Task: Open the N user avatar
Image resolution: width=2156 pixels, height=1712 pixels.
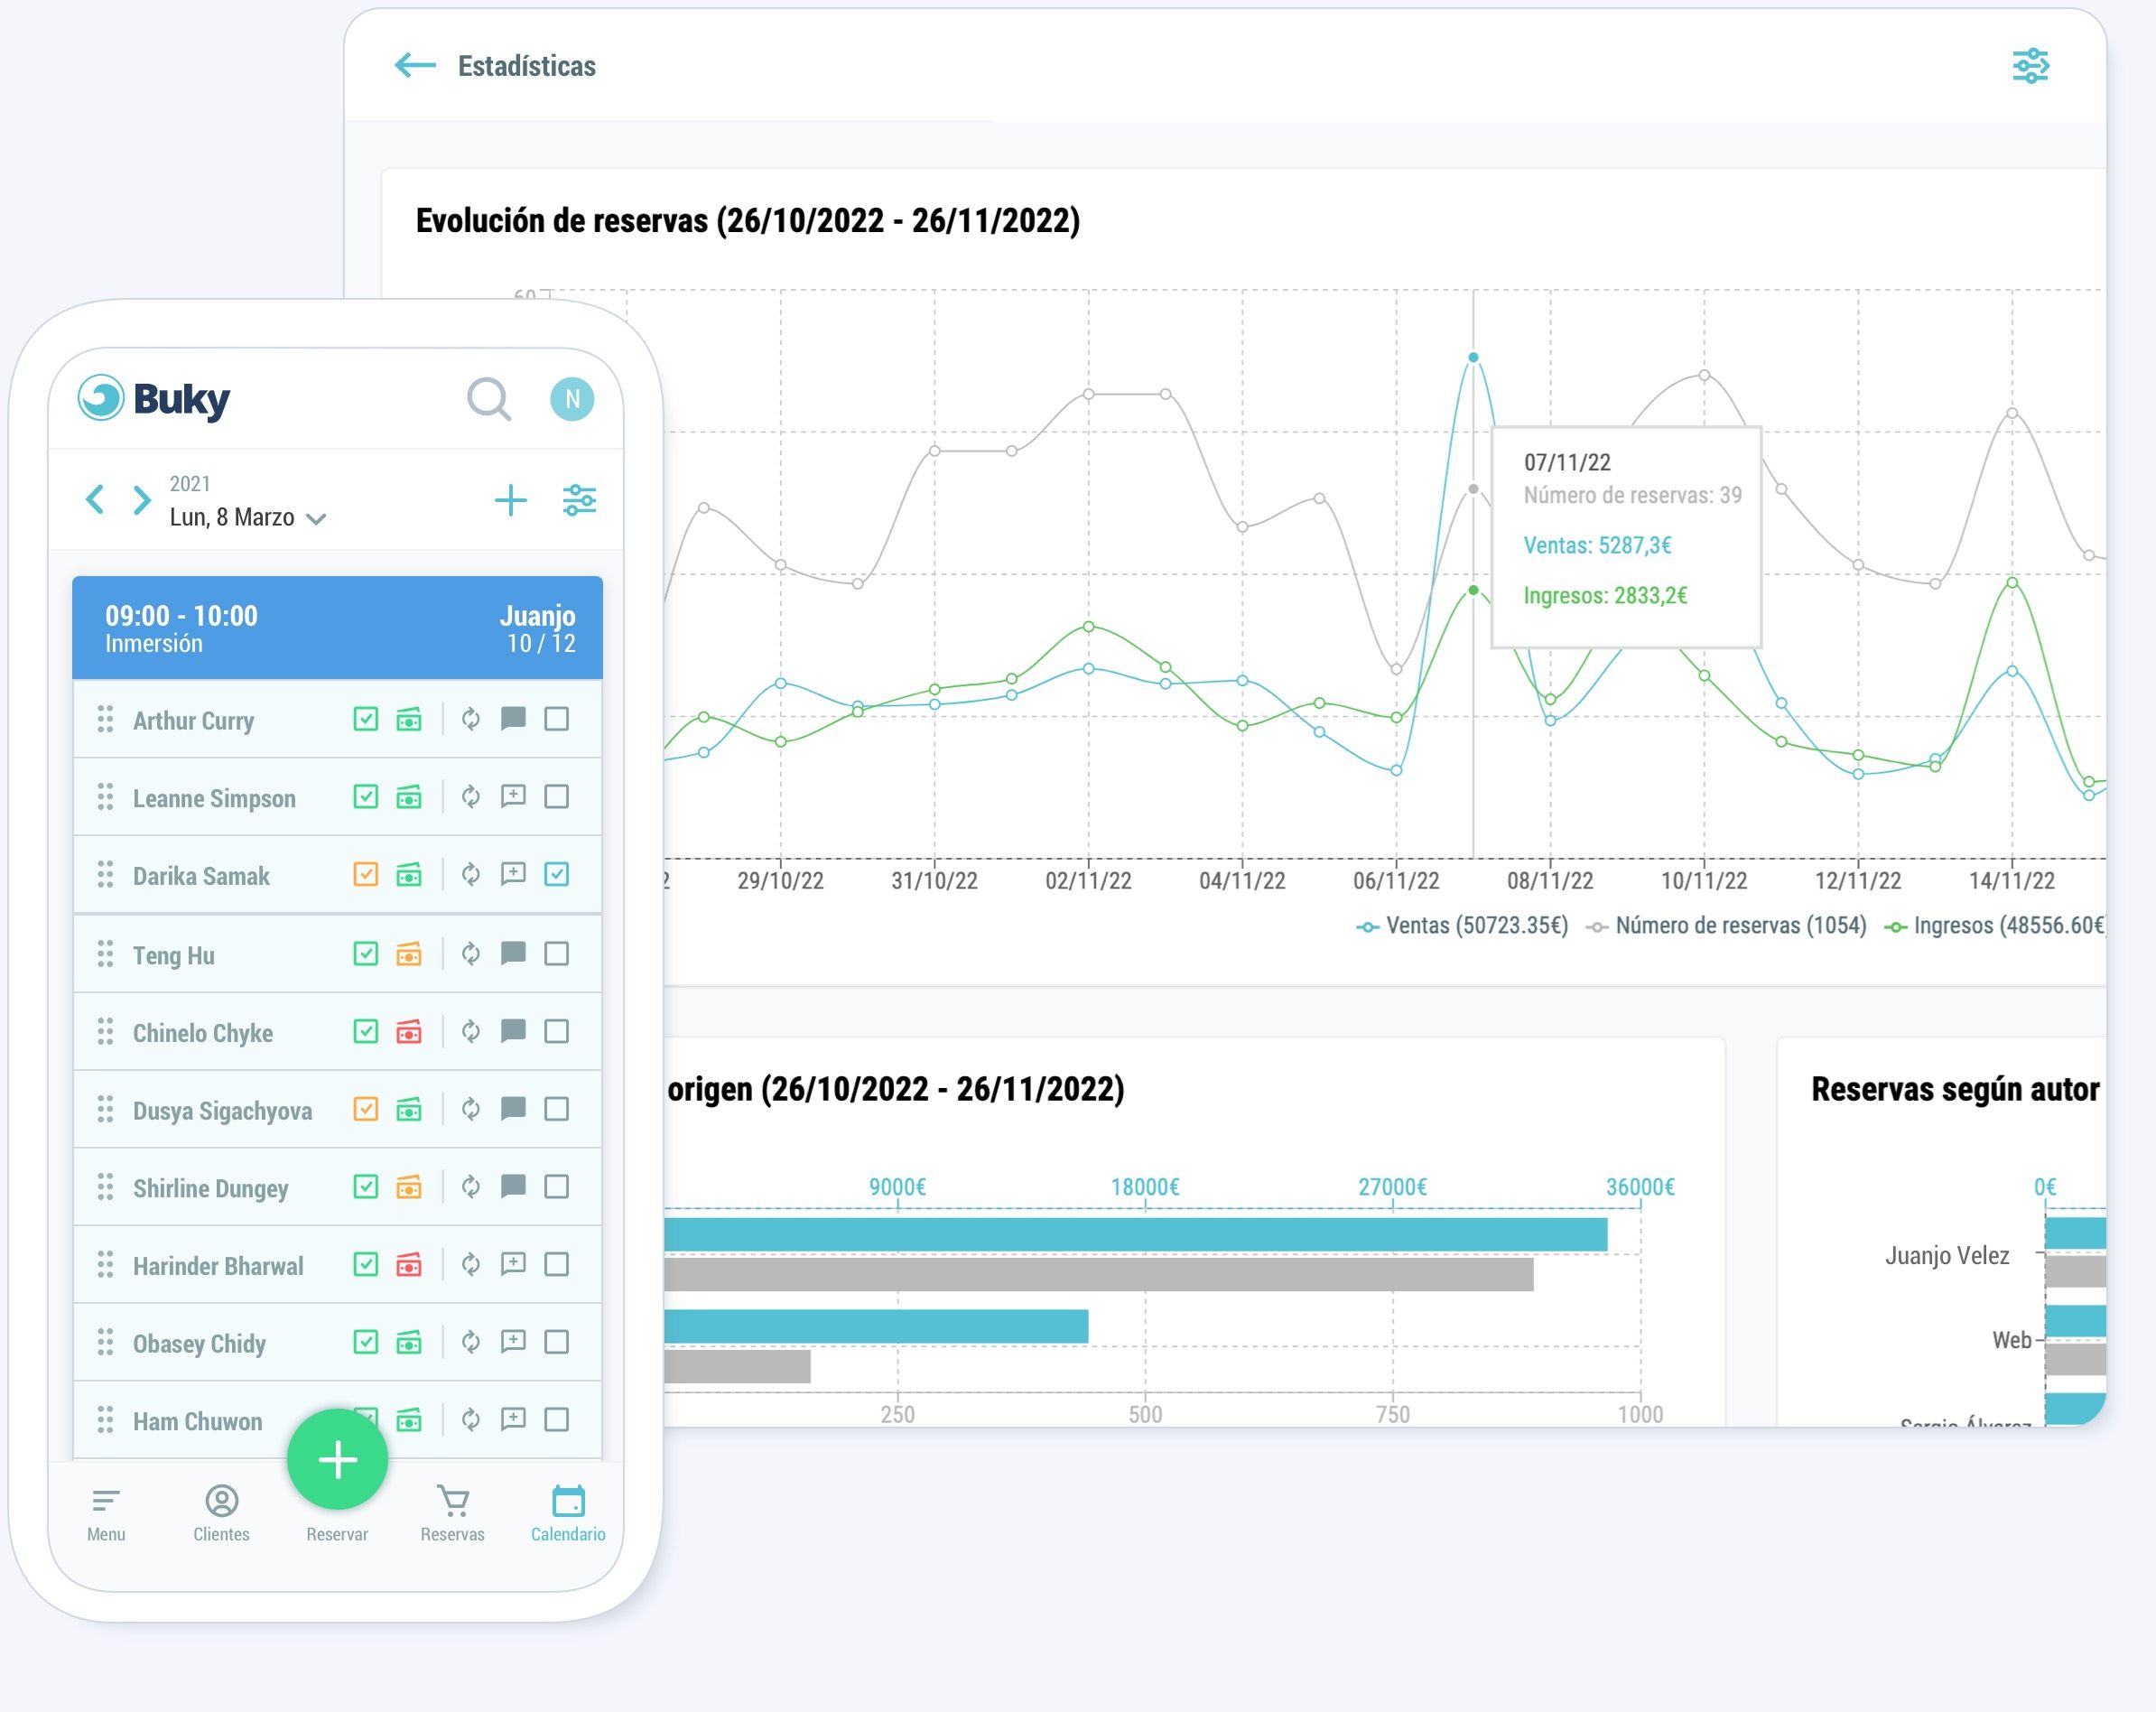Action: pos(572,399)
